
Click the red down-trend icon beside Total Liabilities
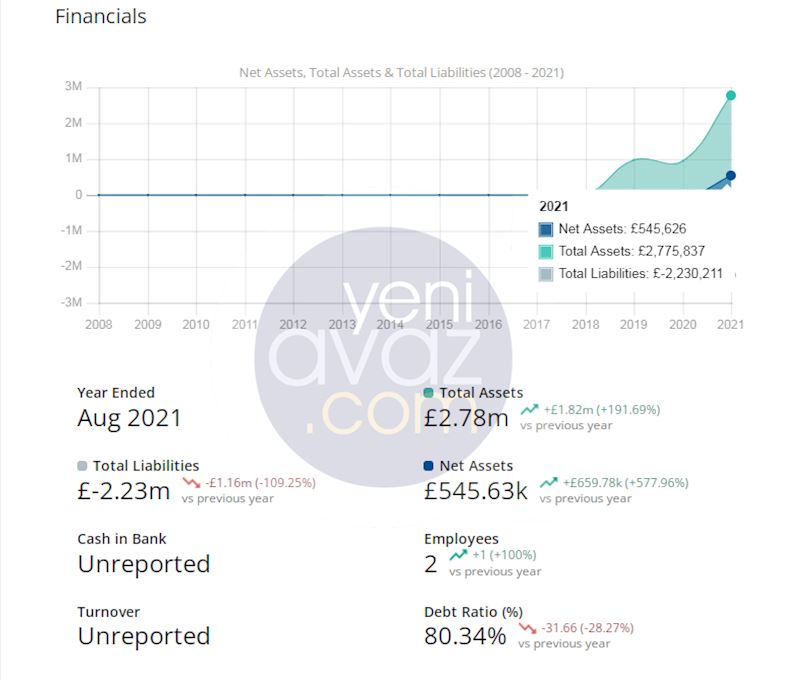point(192,482)
